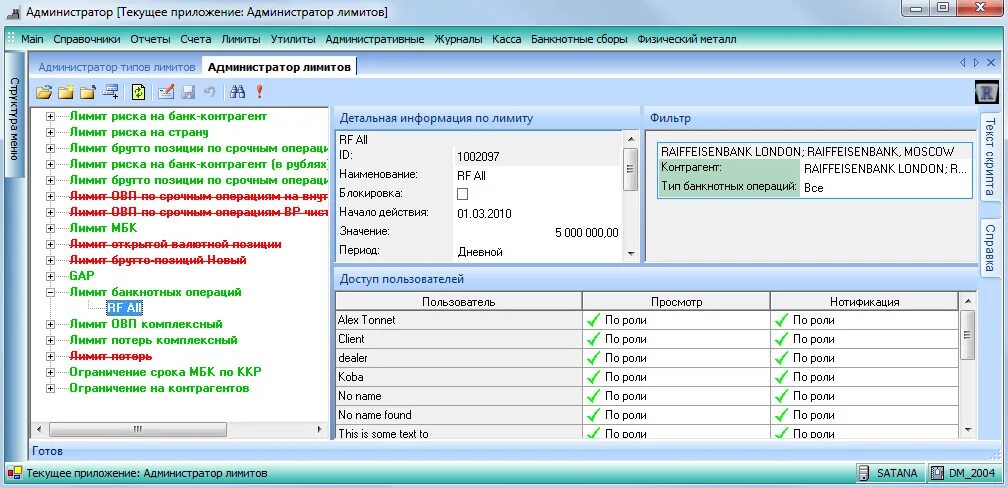Click the application icon in status bar
Viewport: 1008px width, 488px height.
[x=14, y=474]
